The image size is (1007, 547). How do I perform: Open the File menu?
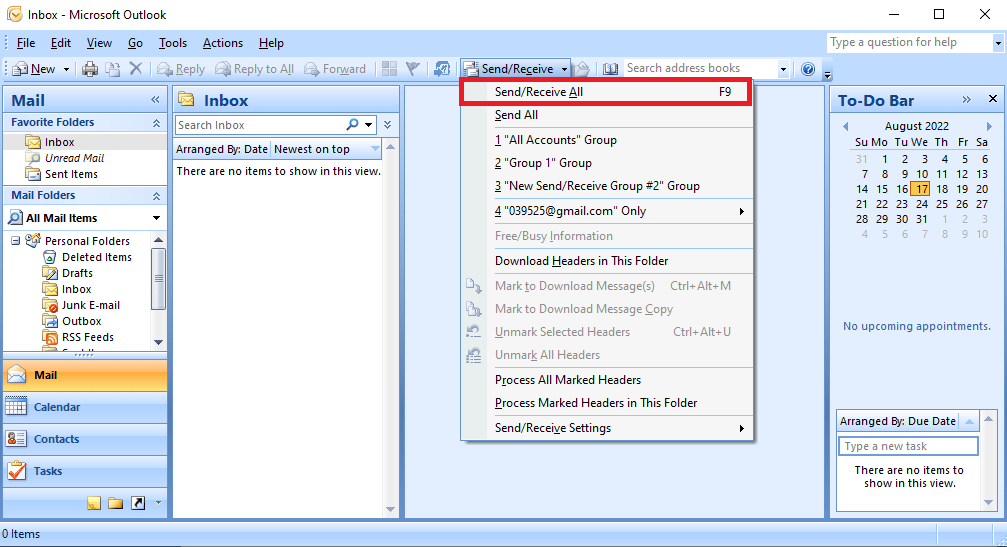click(26, 43)
